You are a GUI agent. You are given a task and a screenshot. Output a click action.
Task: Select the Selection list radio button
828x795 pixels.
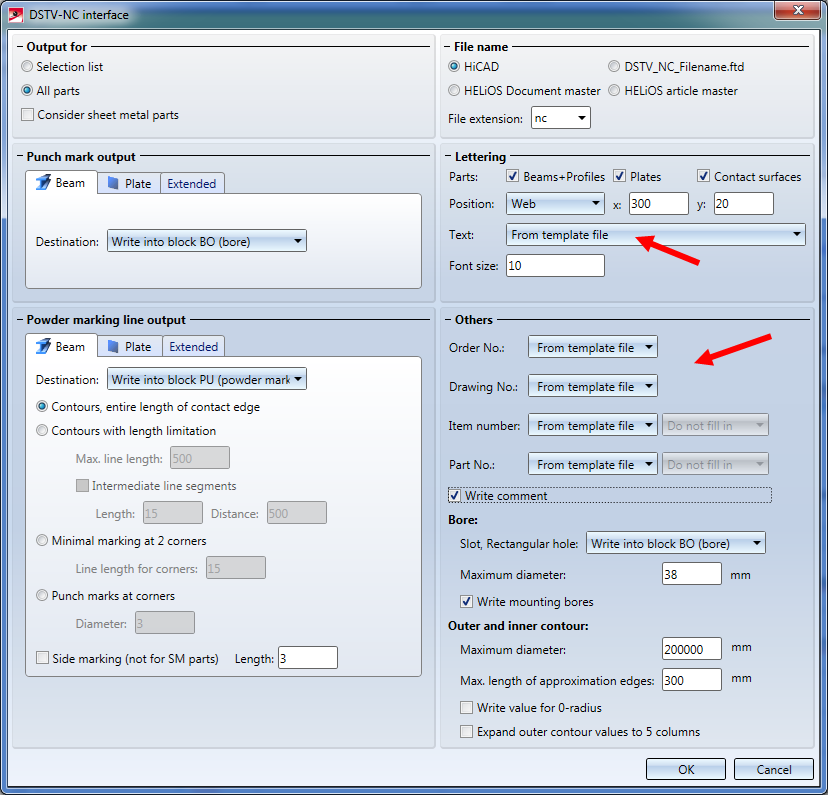pyautogui.click(x=27, y=67)
